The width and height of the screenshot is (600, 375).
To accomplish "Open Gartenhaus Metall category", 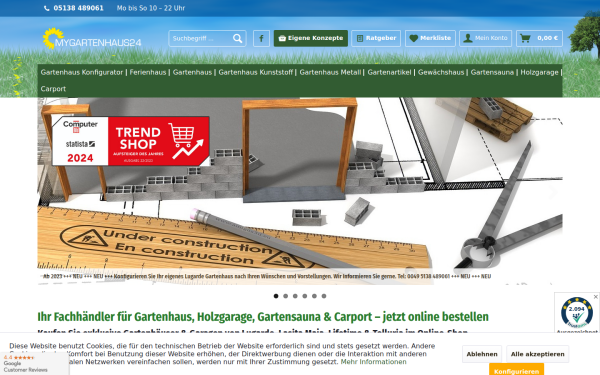I will point(330,72).
